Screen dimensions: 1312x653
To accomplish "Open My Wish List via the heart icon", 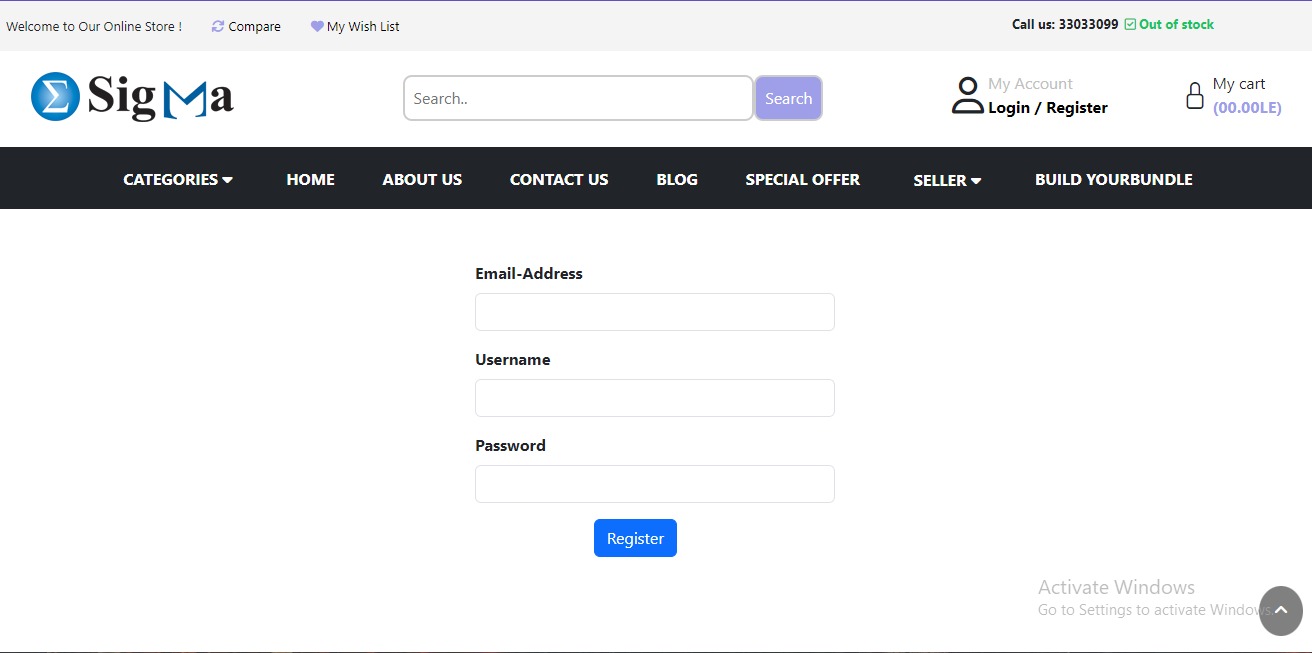I will tap(317, 26).
